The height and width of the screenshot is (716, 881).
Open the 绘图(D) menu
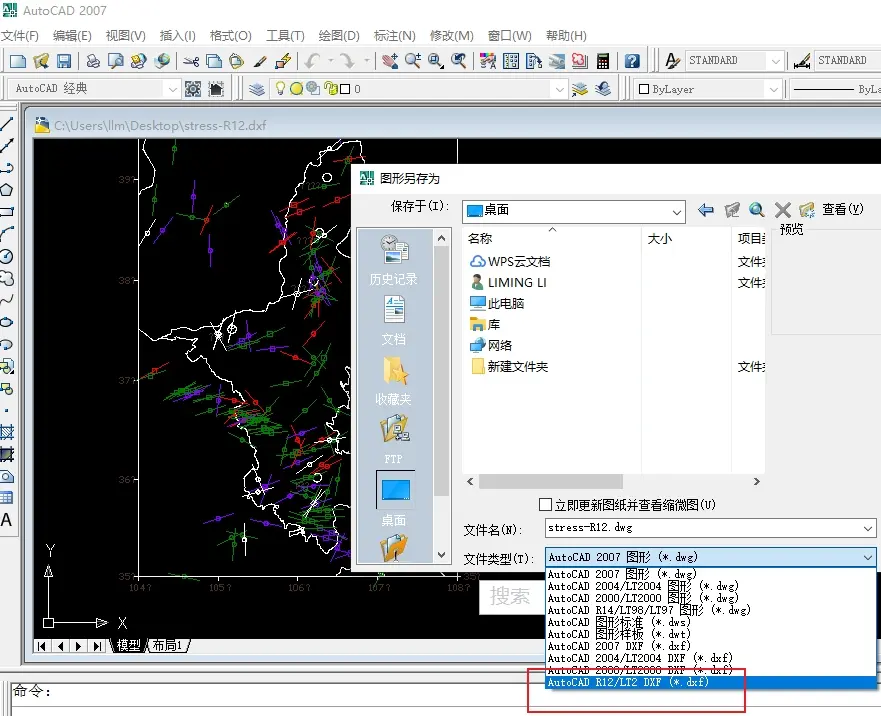click(x=339, y=36)
